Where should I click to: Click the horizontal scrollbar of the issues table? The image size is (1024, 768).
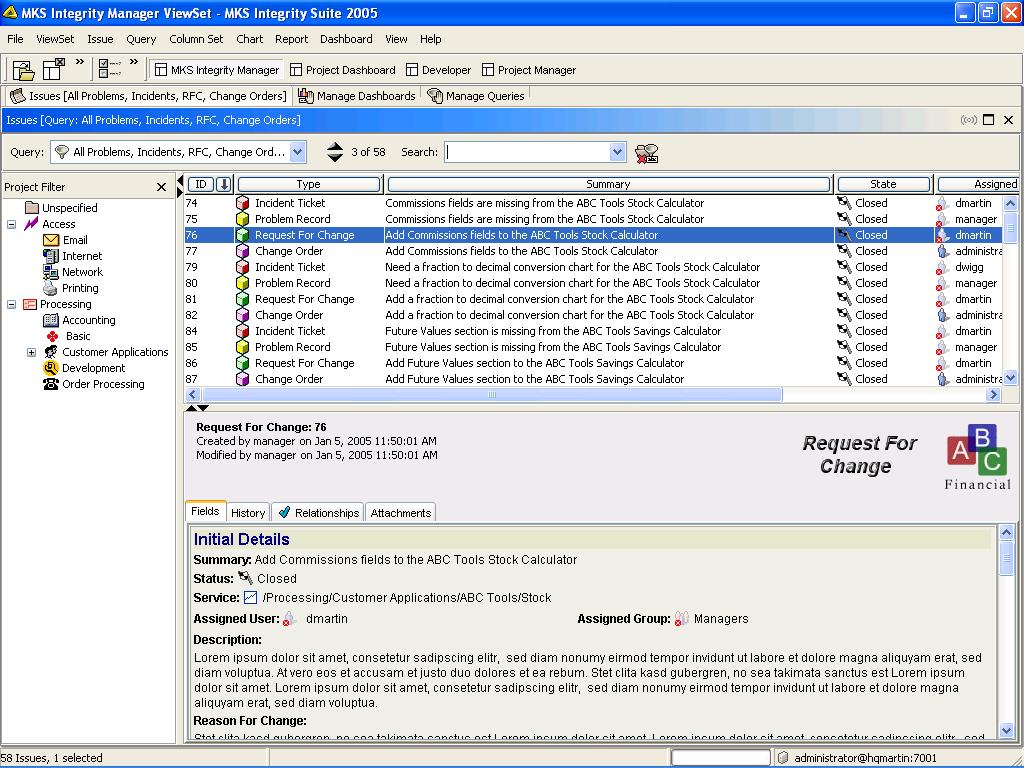(492, 394)
